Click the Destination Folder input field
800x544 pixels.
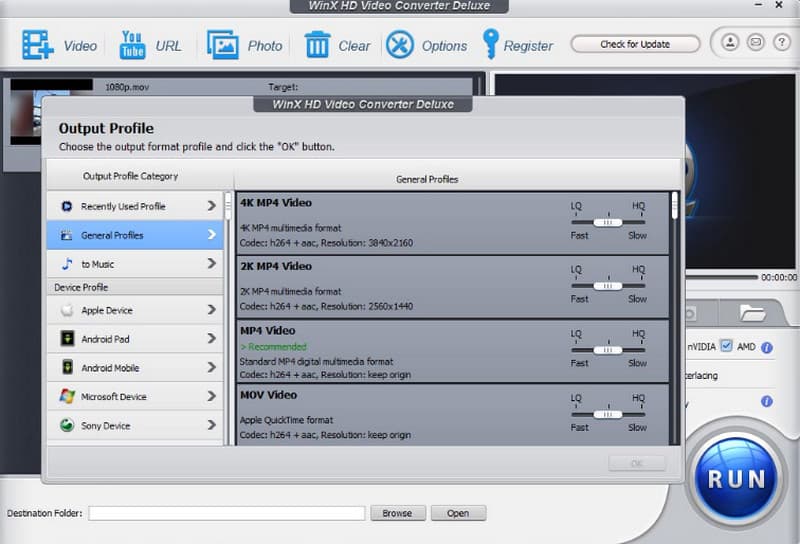pyautogui.click(x=227, y=513)
